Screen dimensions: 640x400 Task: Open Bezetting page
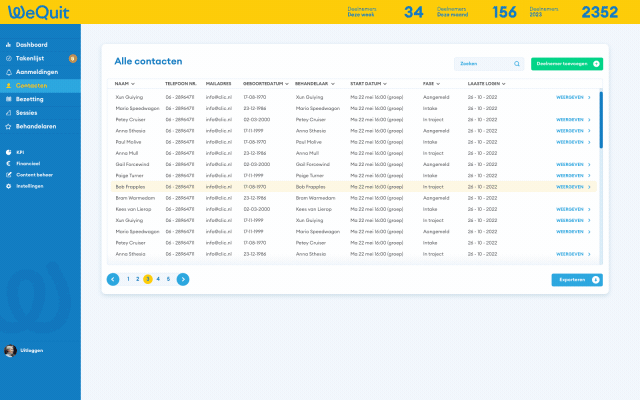29,99
